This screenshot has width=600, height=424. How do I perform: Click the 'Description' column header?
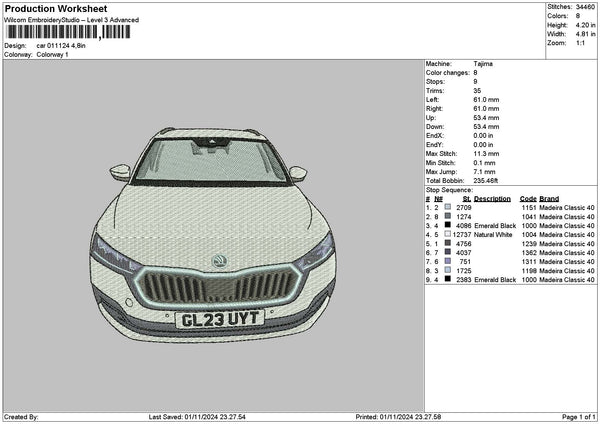(492, 199)
